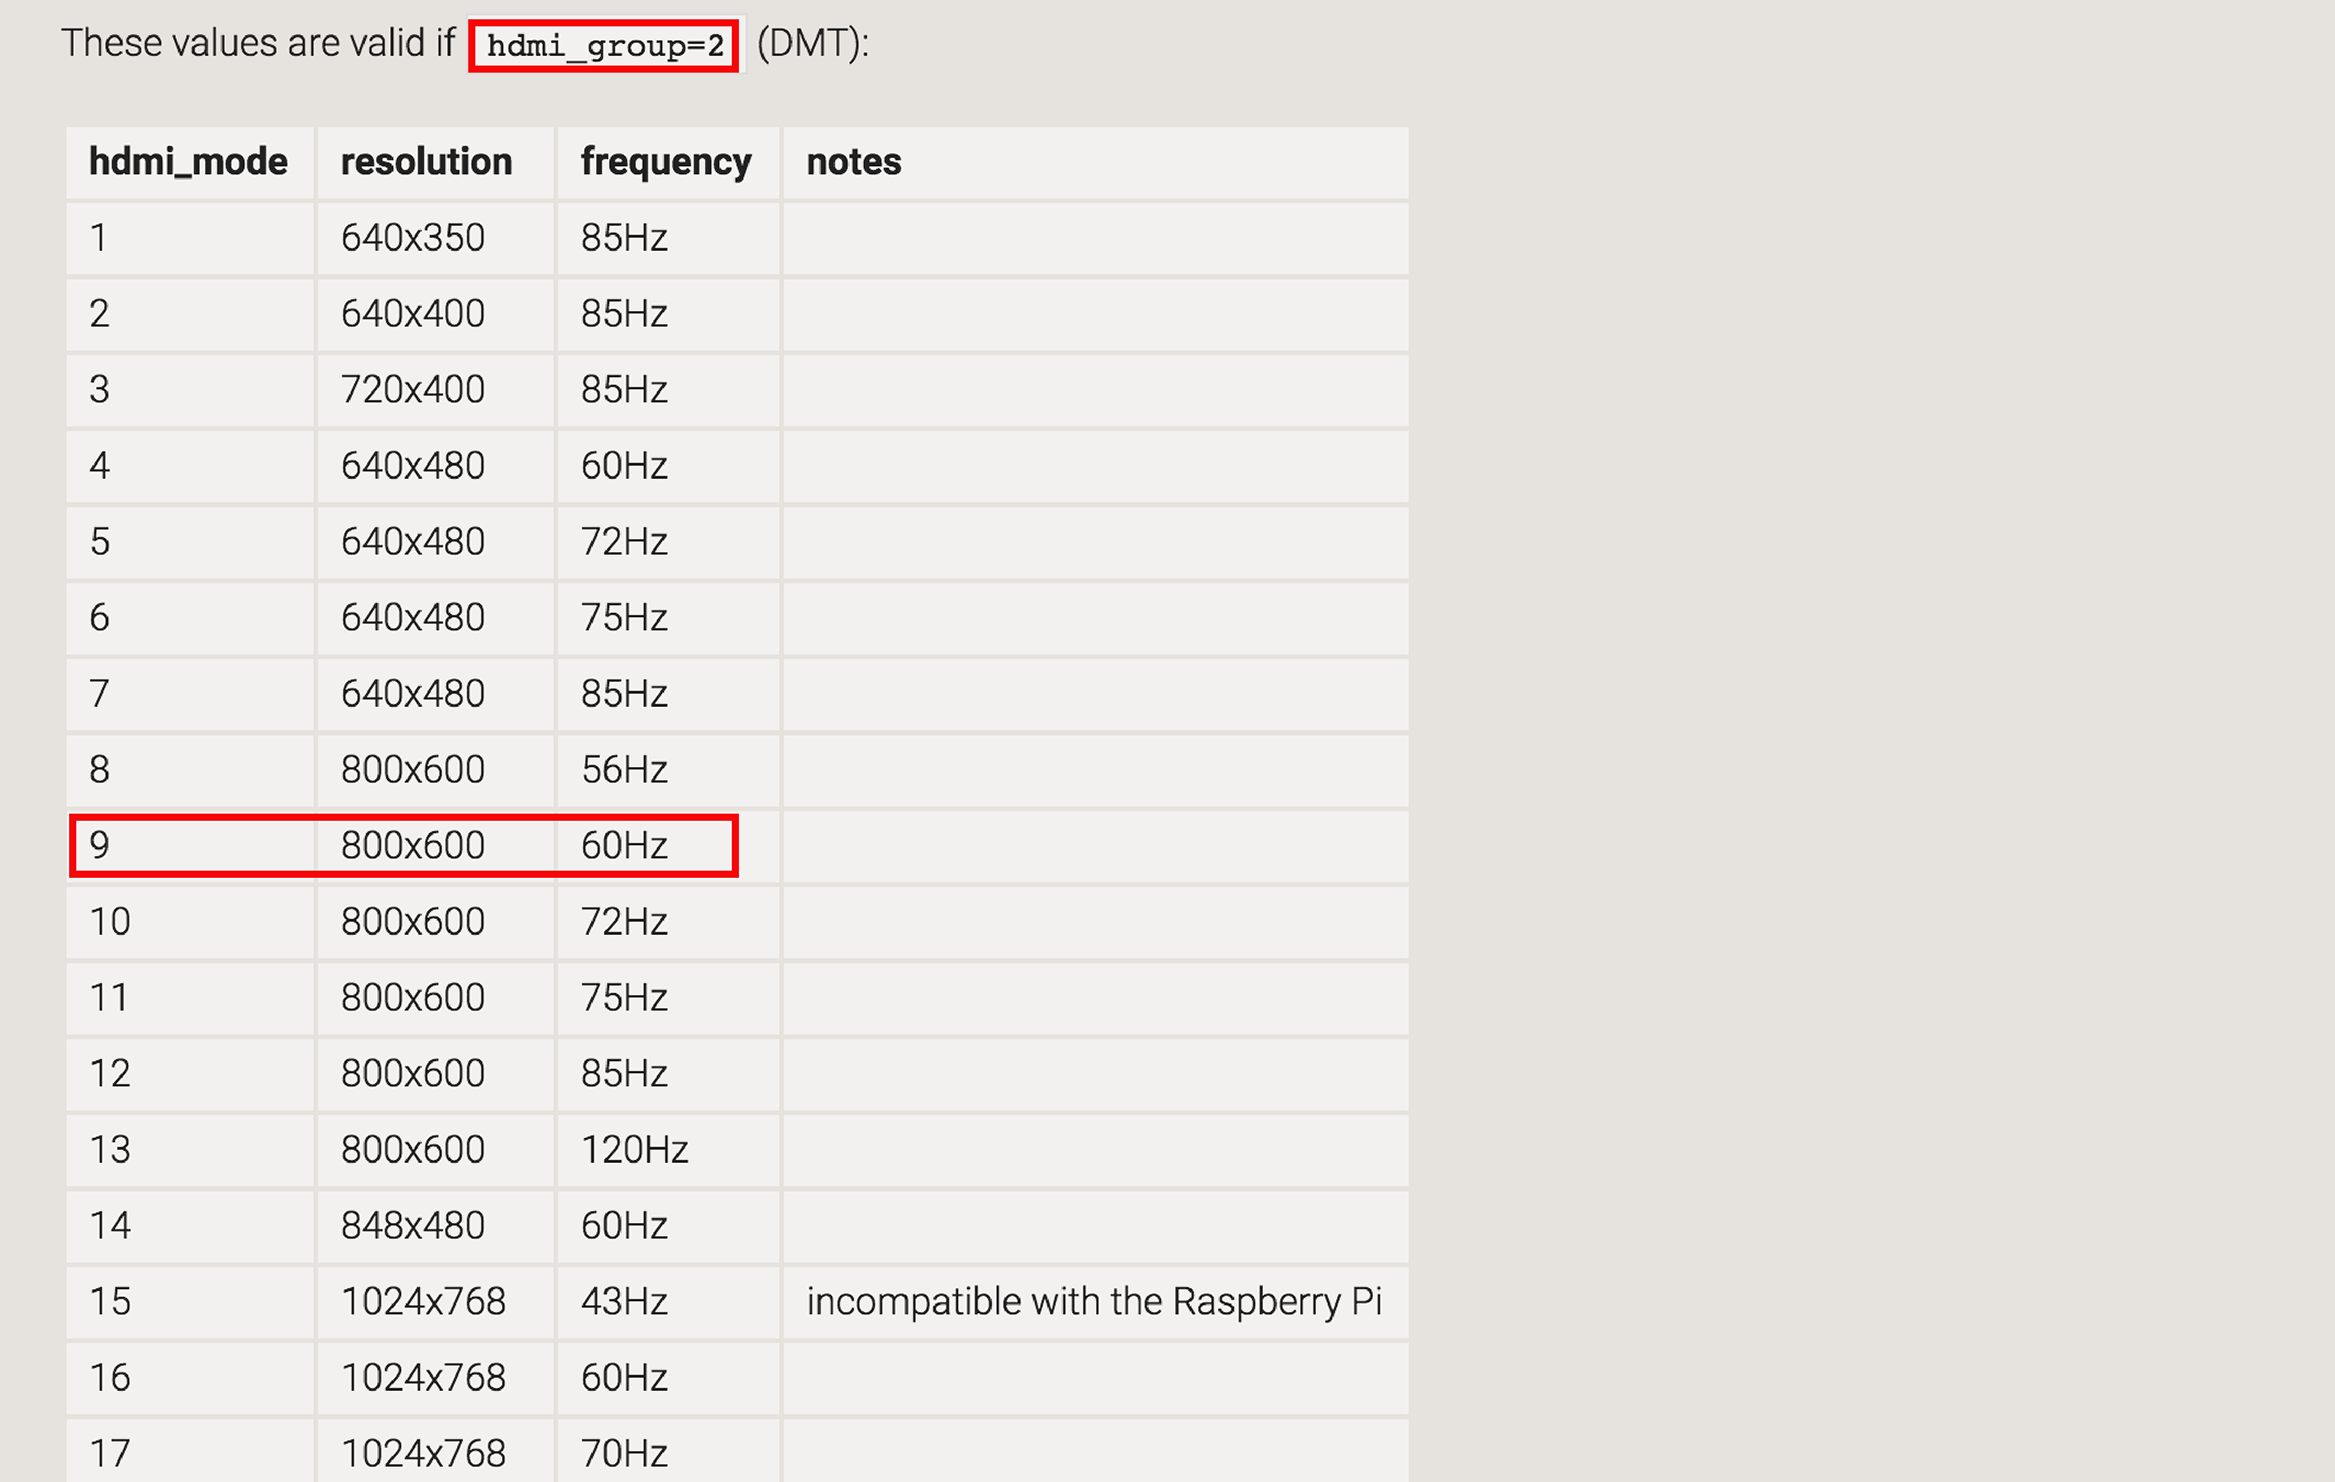Screen dimensions: 2335x1482
Task: Click the hdmi_mode column header
Action: click(x=188, y=162)
